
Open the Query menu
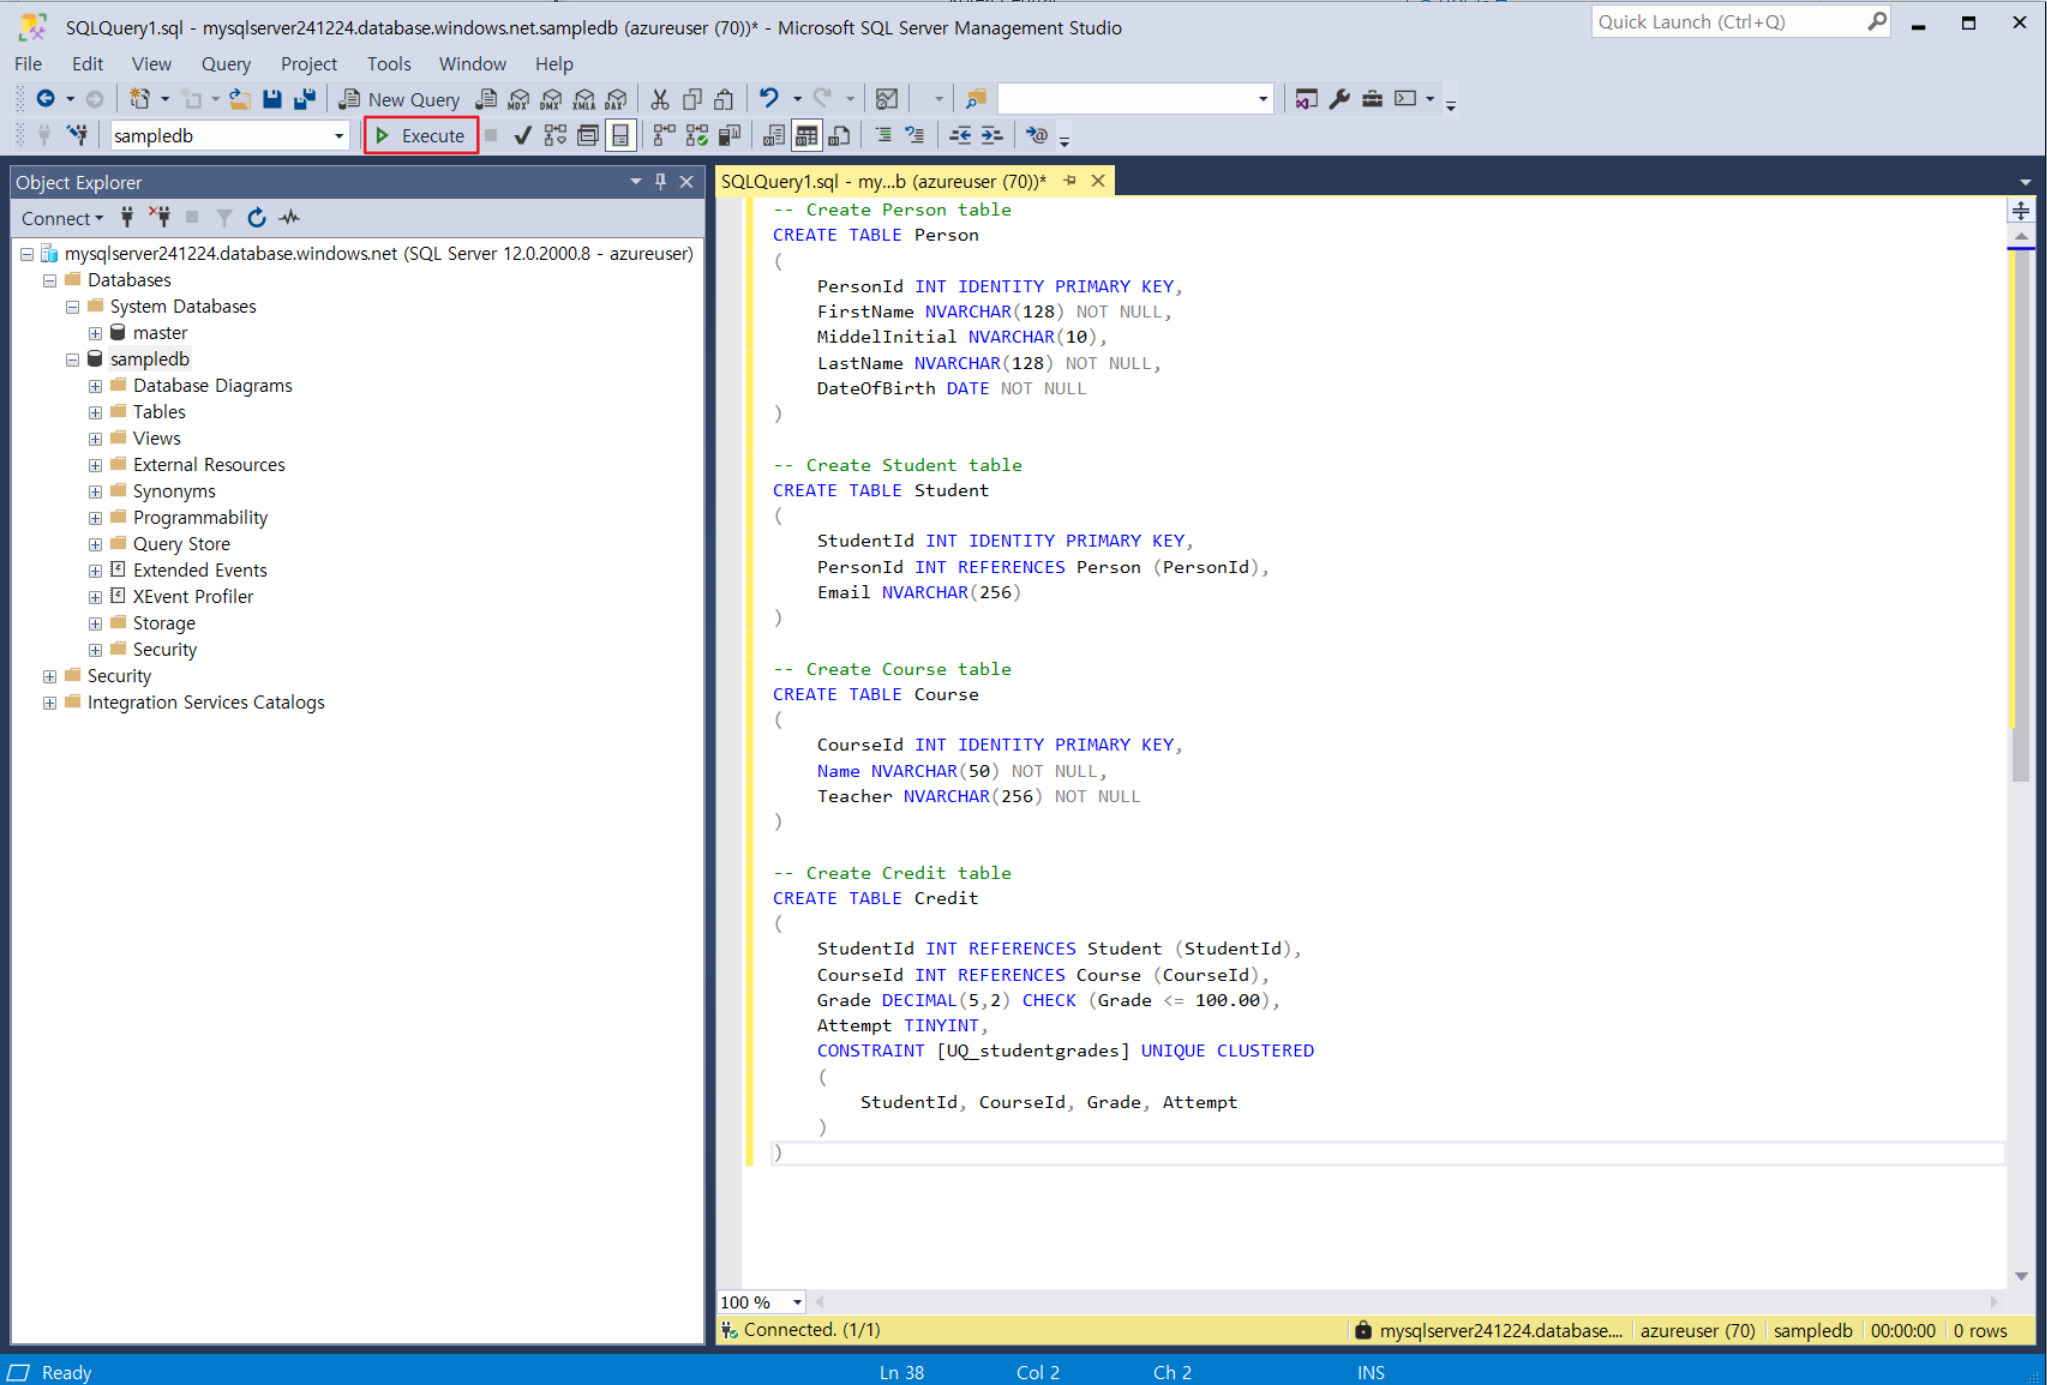click(x=225, y=63)
